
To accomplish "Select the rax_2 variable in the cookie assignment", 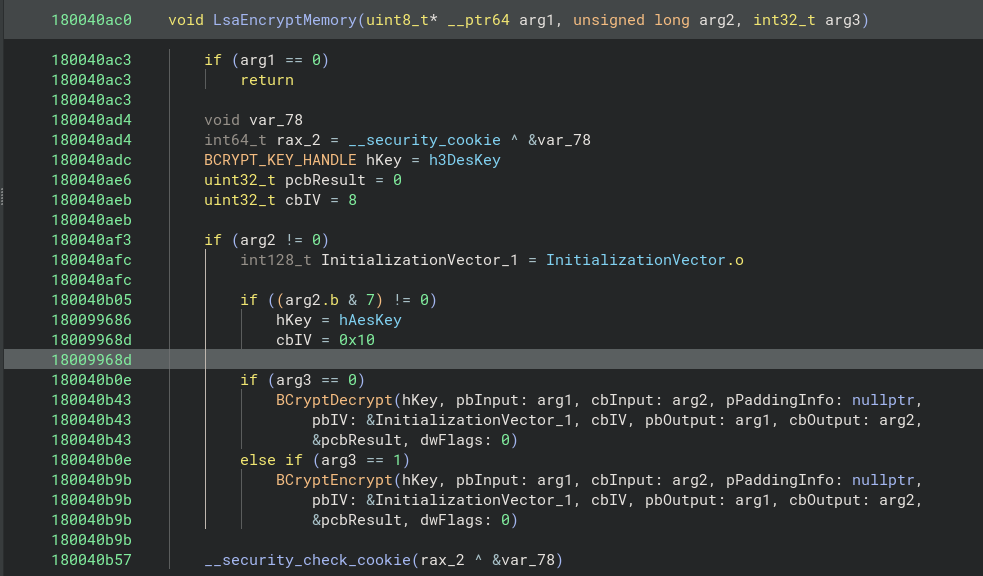I will point(298,140).
